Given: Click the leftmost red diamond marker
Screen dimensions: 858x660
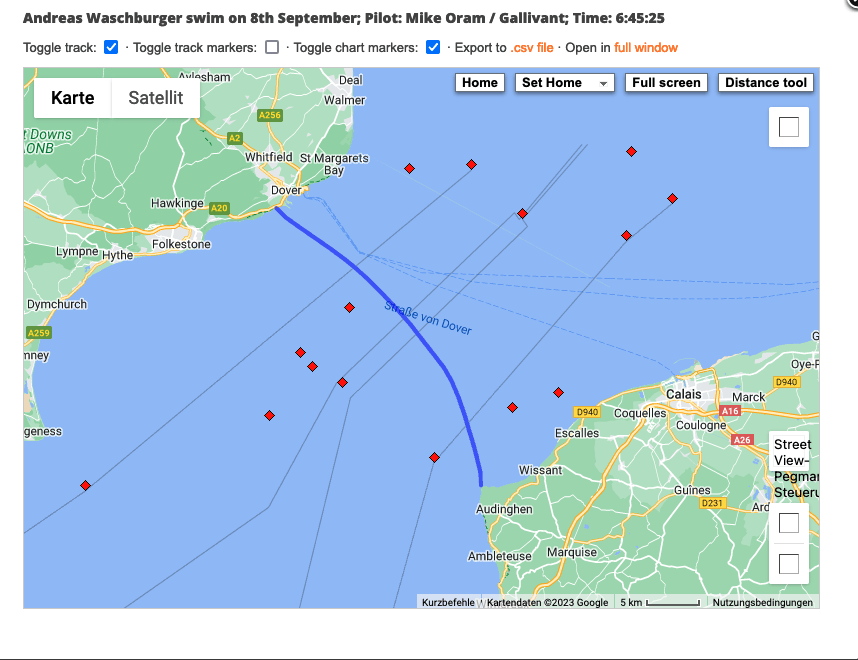Looking at the screenshot, I should pyautogui.click(x=86, y=486).
